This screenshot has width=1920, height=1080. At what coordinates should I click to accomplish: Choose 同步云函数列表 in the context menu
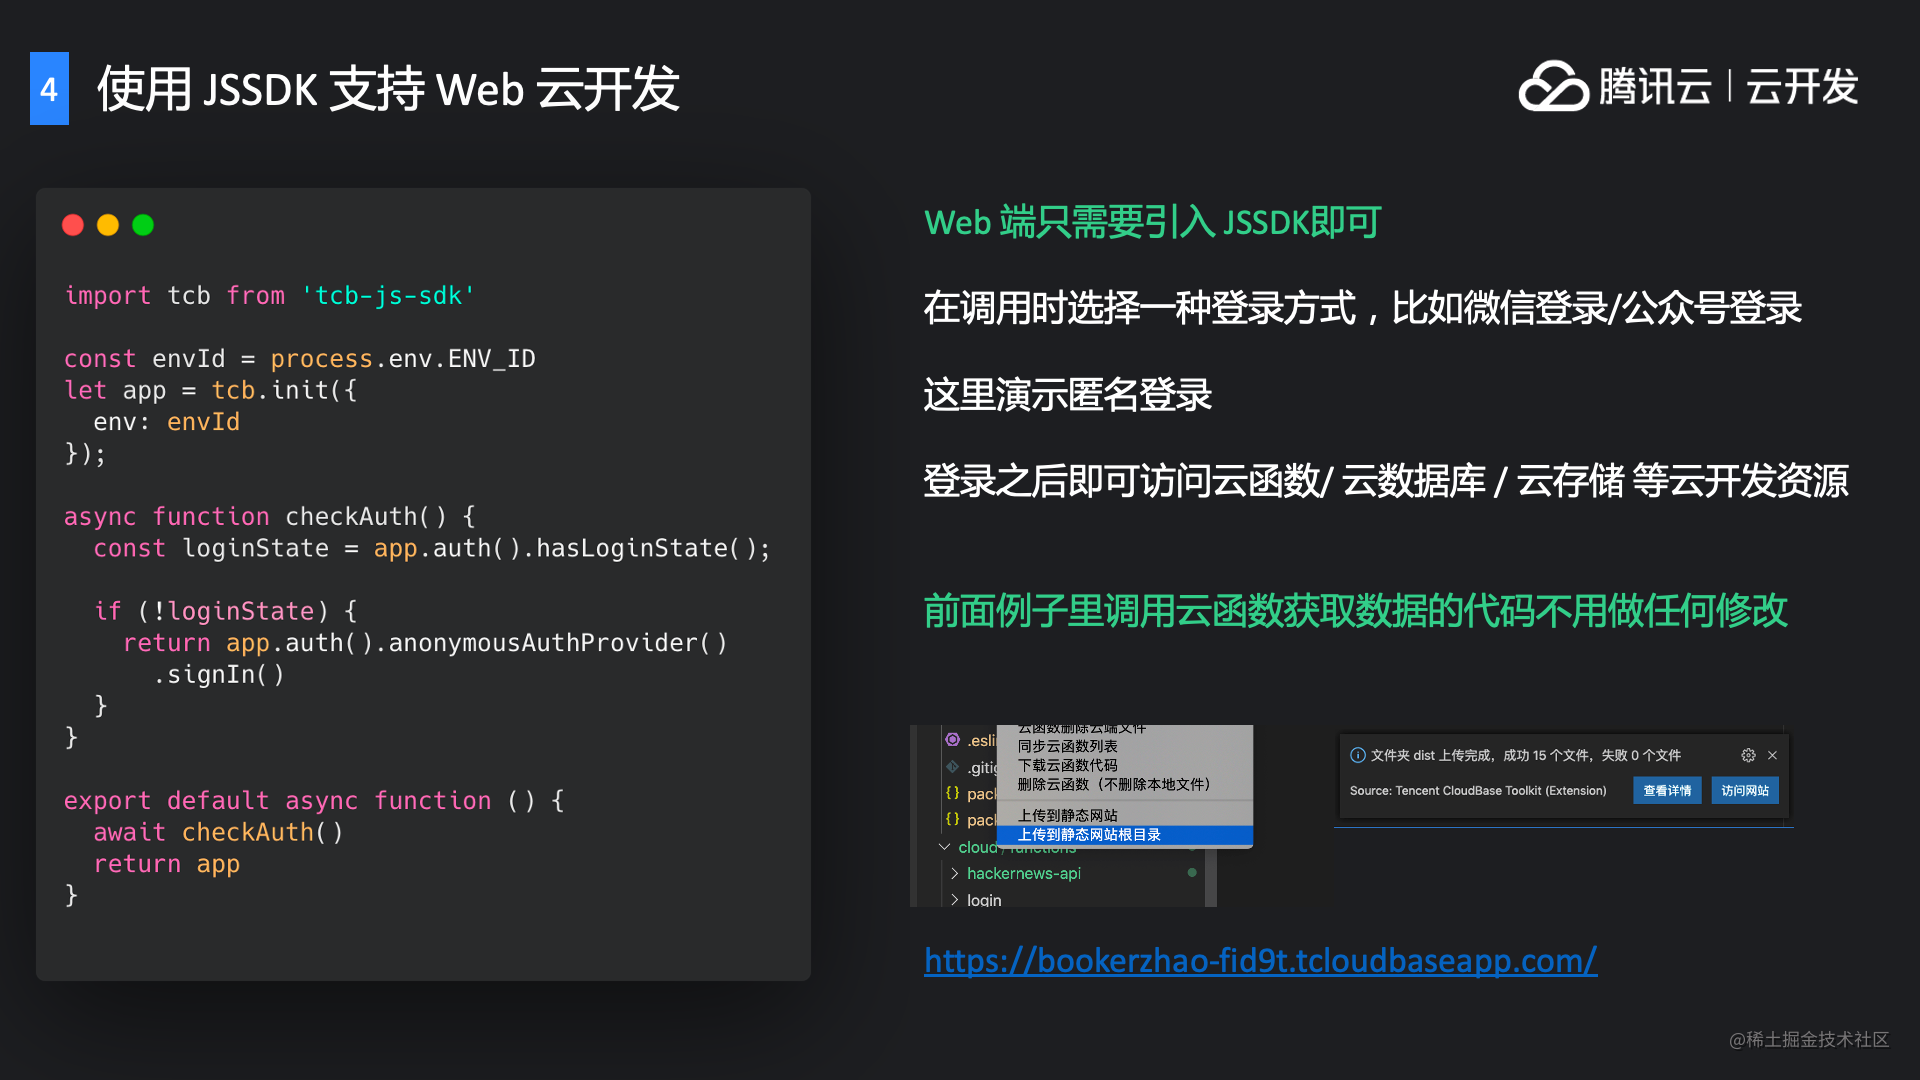[1125, 746]
